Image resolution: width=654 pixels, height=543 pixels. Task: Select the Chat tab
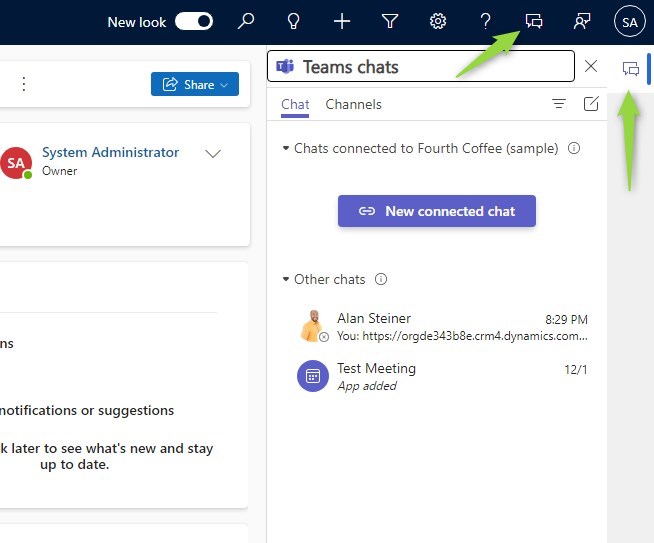(x=295, y=104)
